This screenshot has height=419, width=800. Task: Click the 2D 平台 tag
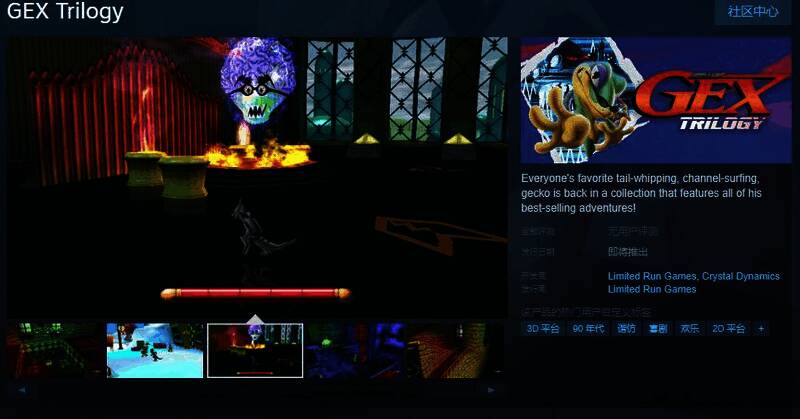pos(728,328)
